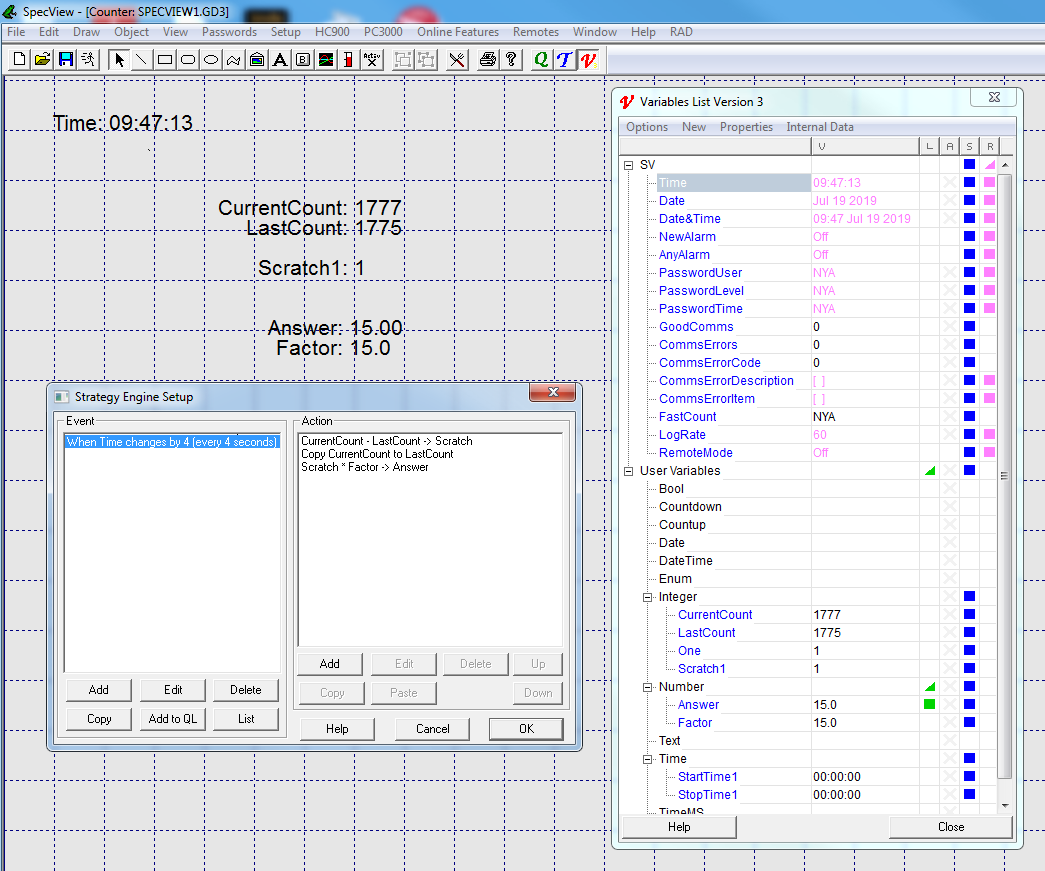Open the Setup menu
Viewport: 1045px width, 871px height.
click(286, 31)
